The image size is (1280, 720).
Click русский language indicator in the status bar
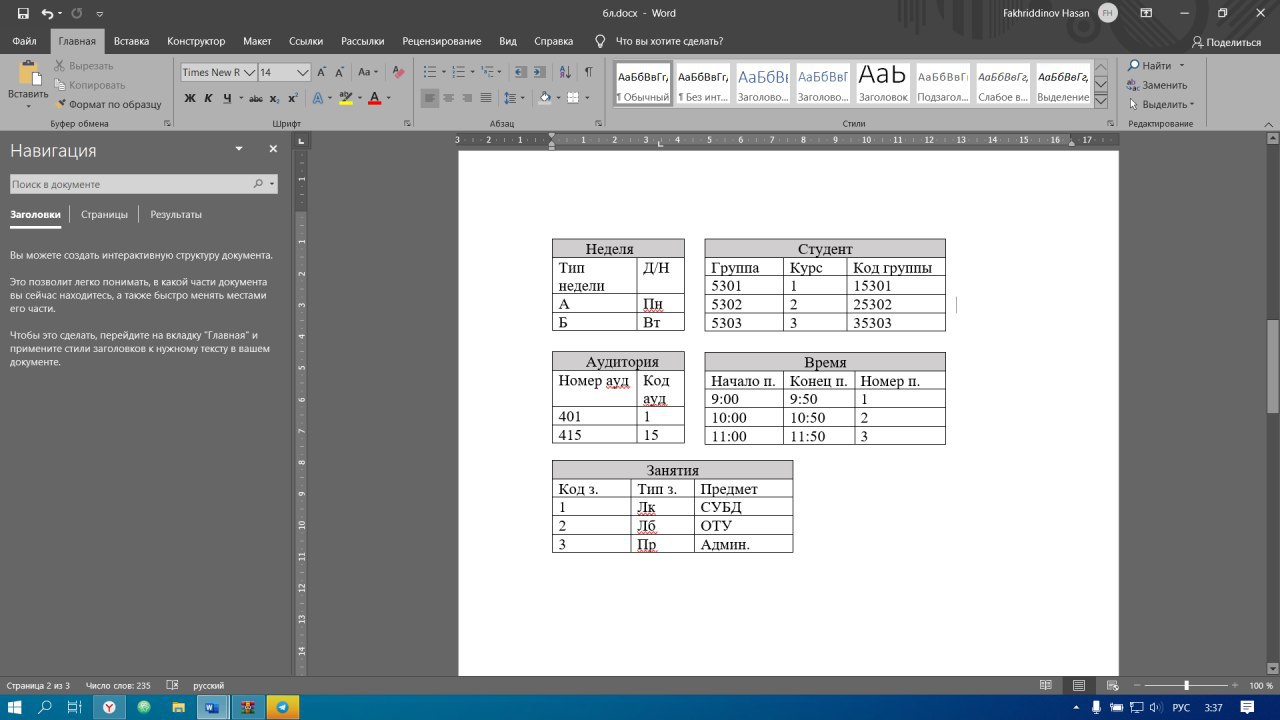(208, 685)
